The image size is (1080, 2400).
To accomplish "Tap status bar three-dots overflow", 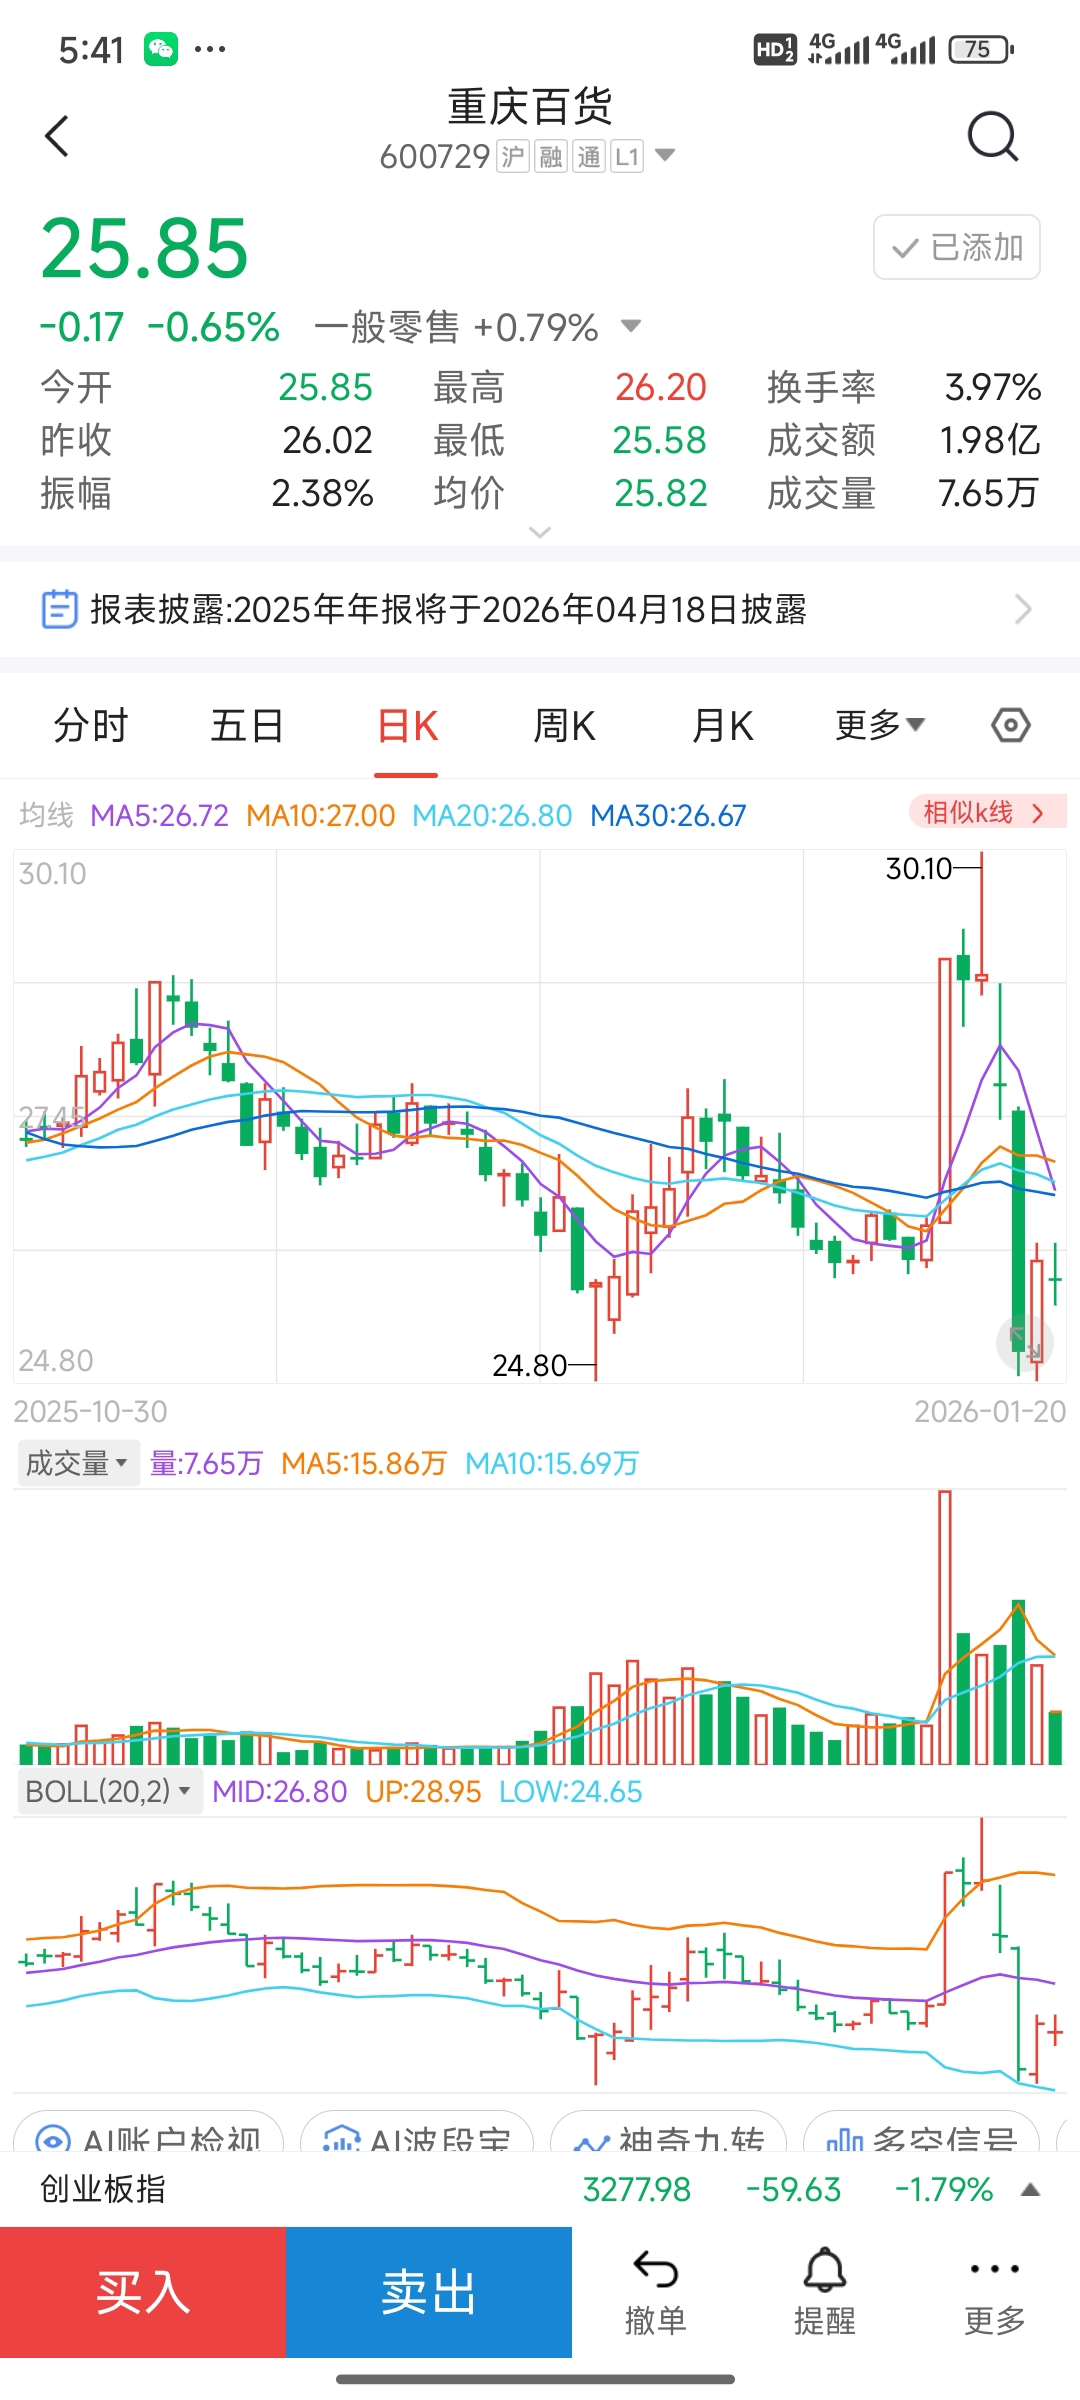I will [210, 49].
